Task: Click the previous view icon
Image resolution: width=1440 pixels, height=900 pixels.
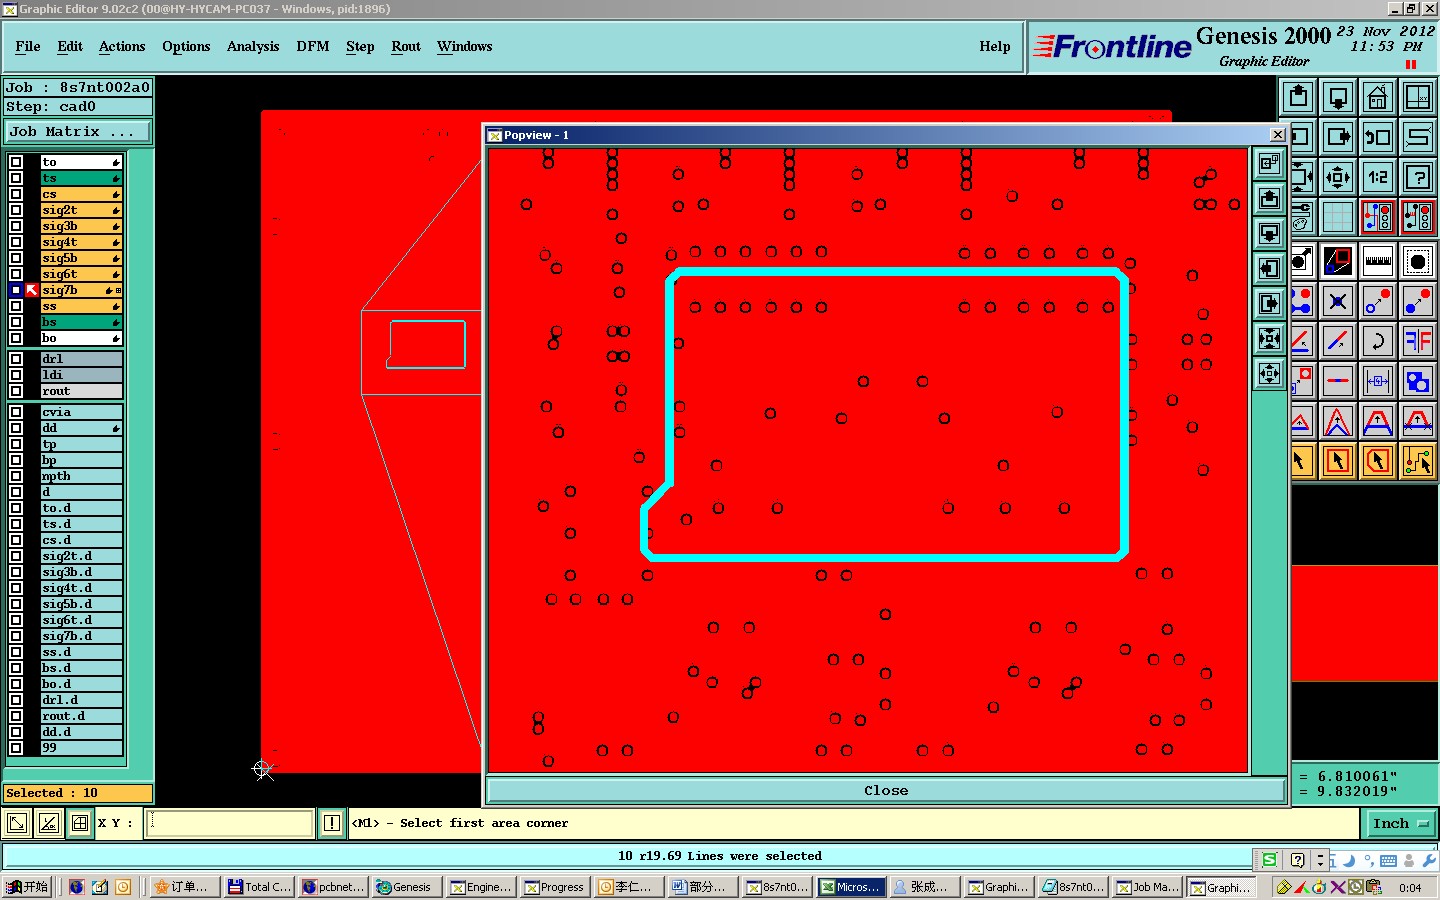Action: tap(1378, 137)
